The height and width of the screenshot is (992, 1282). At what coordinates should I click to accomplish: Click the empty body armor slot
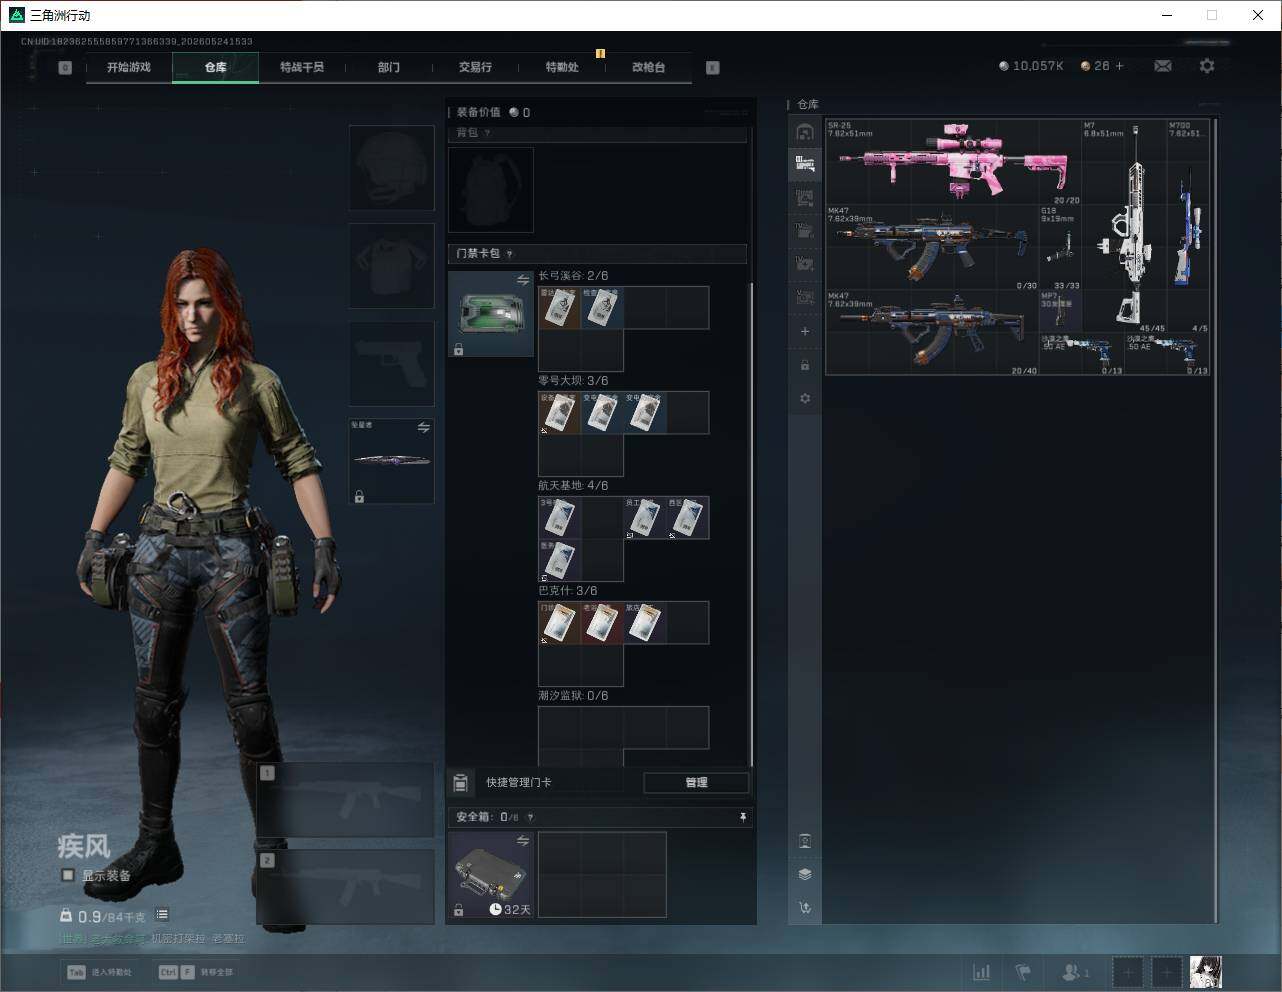pyautogui.click(x=391, y=265)
